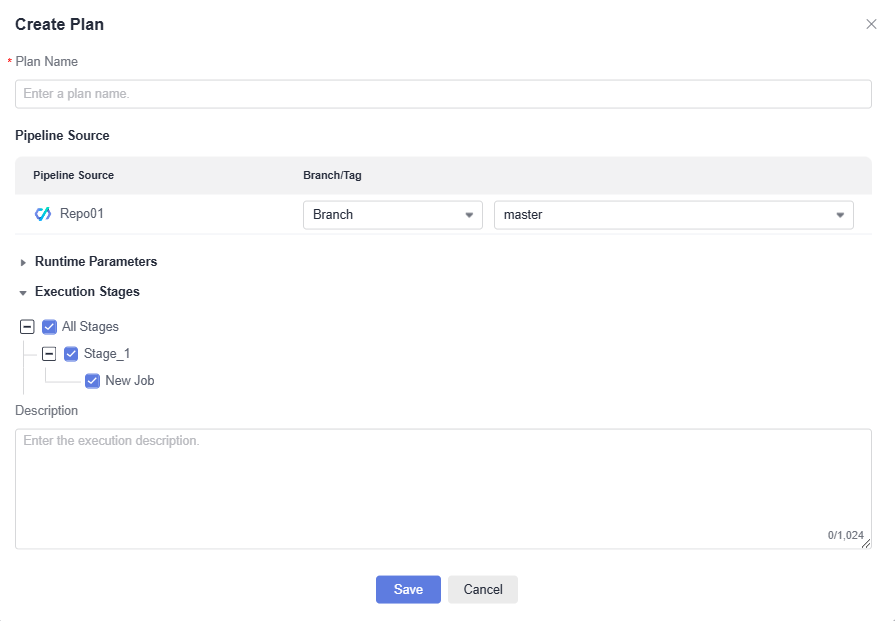Select the All Stages tree label
This screenshot has height=621, width=895.
90,326
